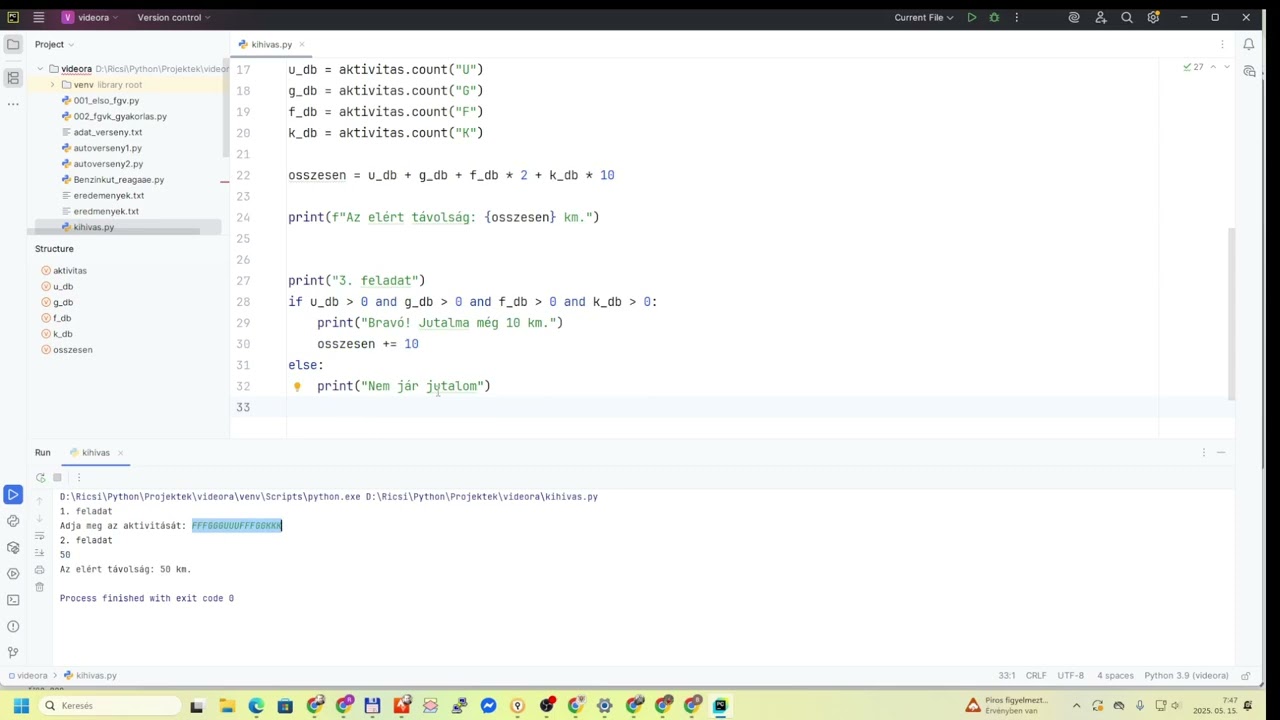Select osszesen in Structure panel

72,350
